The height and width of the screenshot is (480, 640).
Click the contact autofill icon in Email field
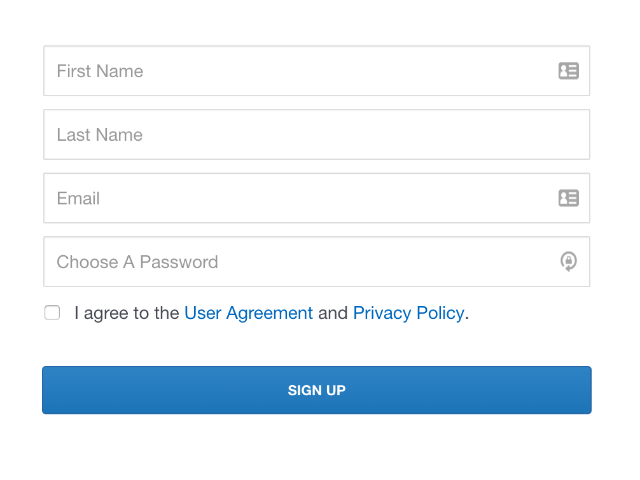[569, 198]
